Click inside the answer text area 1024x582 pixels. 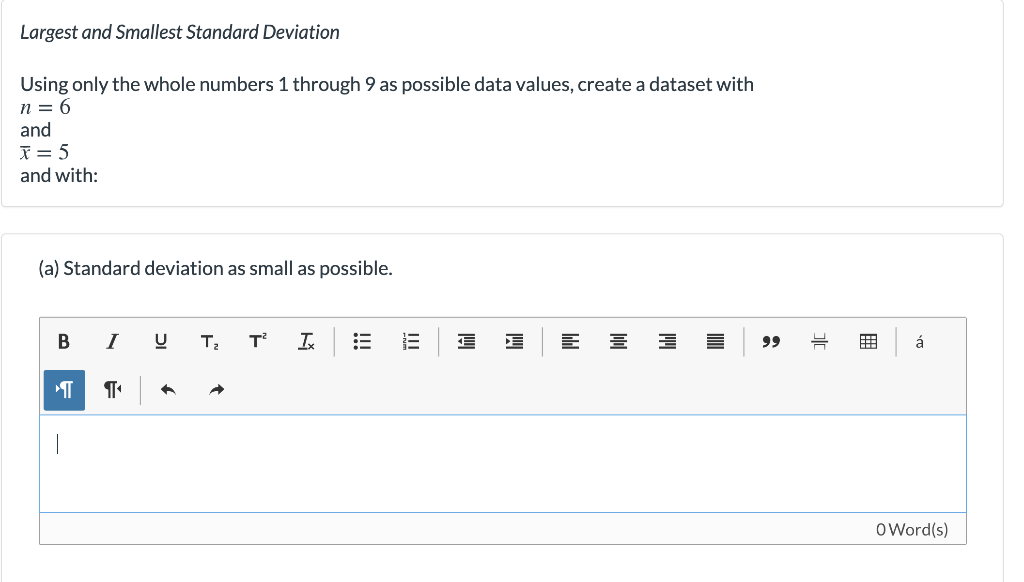[500, 460]
